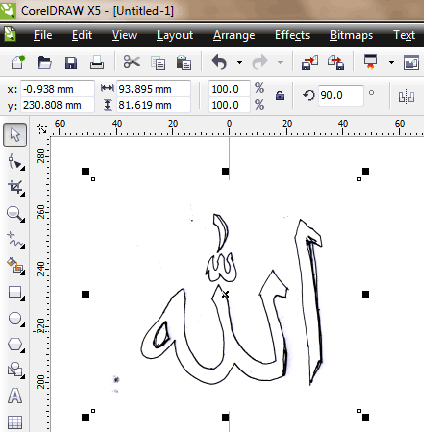The height and width of the screenshot is (432, 424).
Task: Open the Edit menu
Action: (x=82, y=35)
